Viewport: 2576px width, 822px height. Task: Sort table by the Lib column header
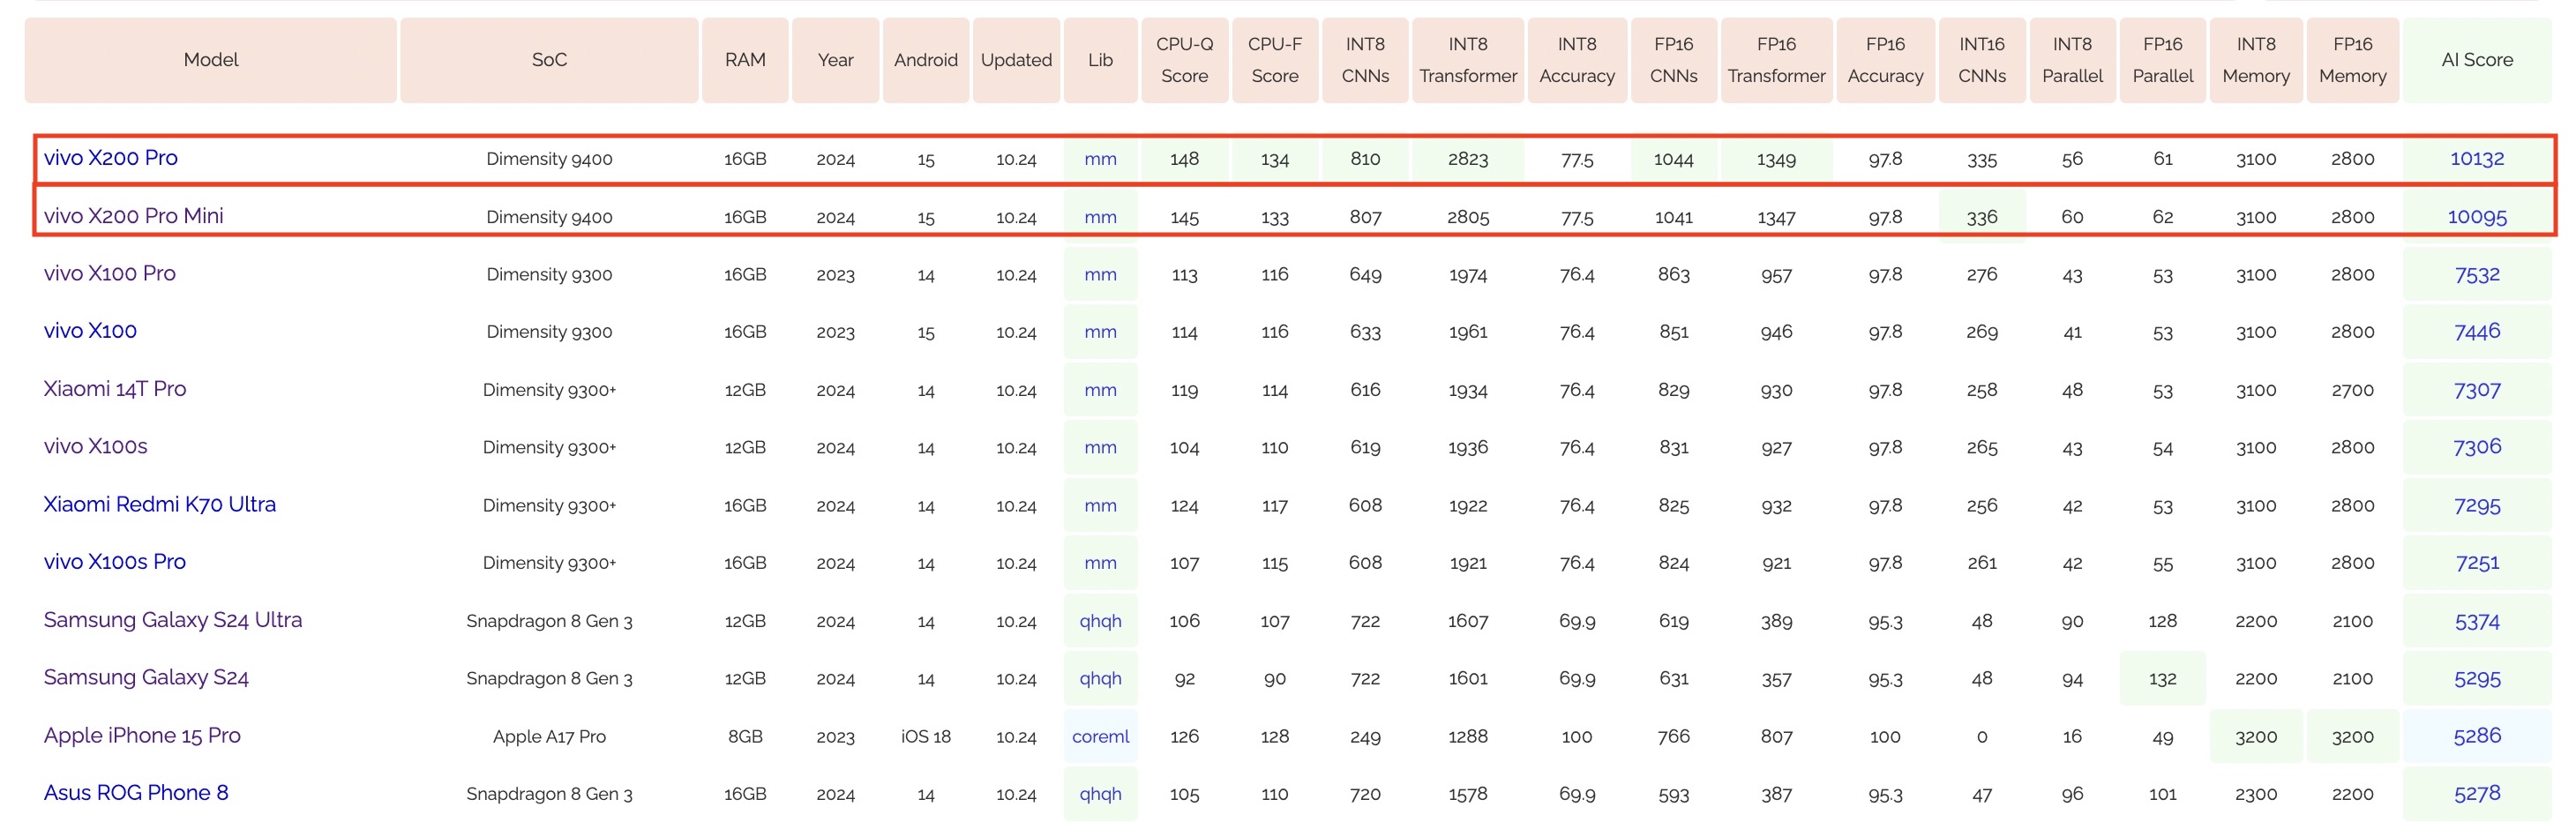pos(1100,60)
